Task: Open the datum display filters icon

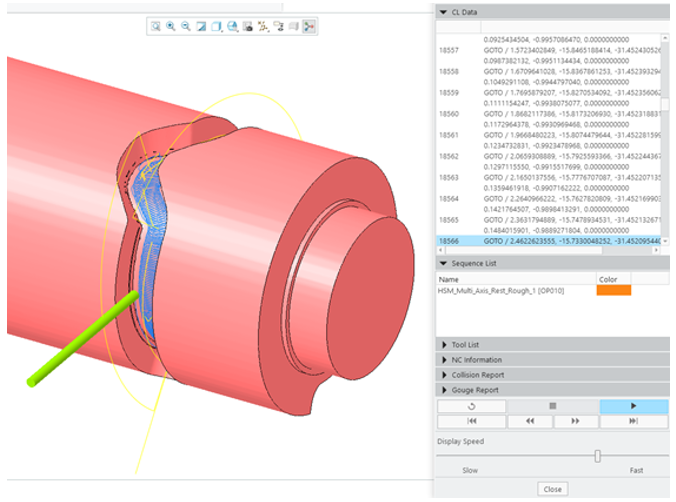Action: point(262,27)
